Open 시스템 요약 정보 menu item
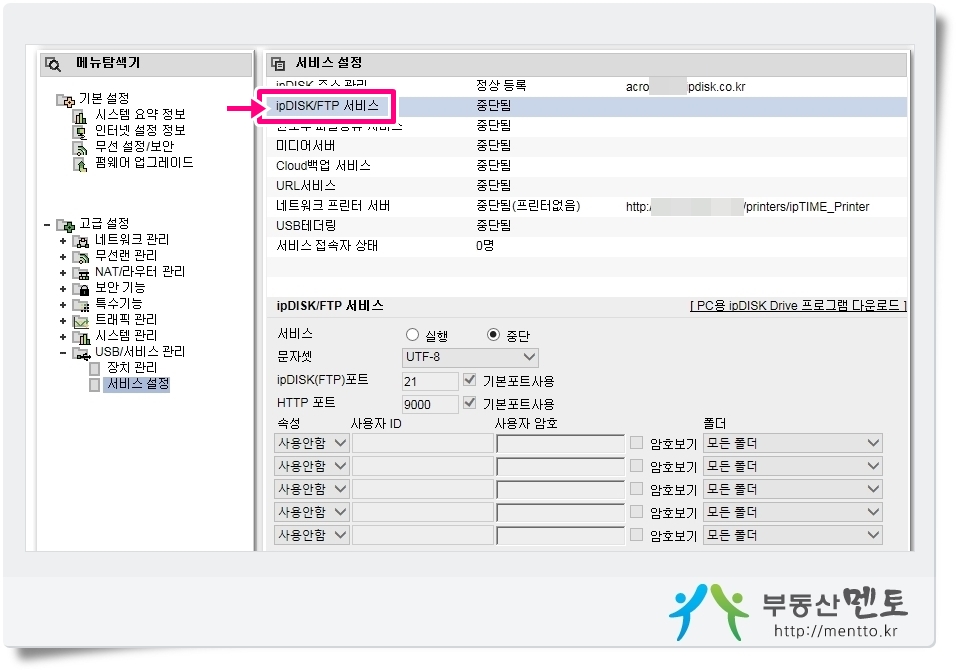 click(x=140, y=115)
